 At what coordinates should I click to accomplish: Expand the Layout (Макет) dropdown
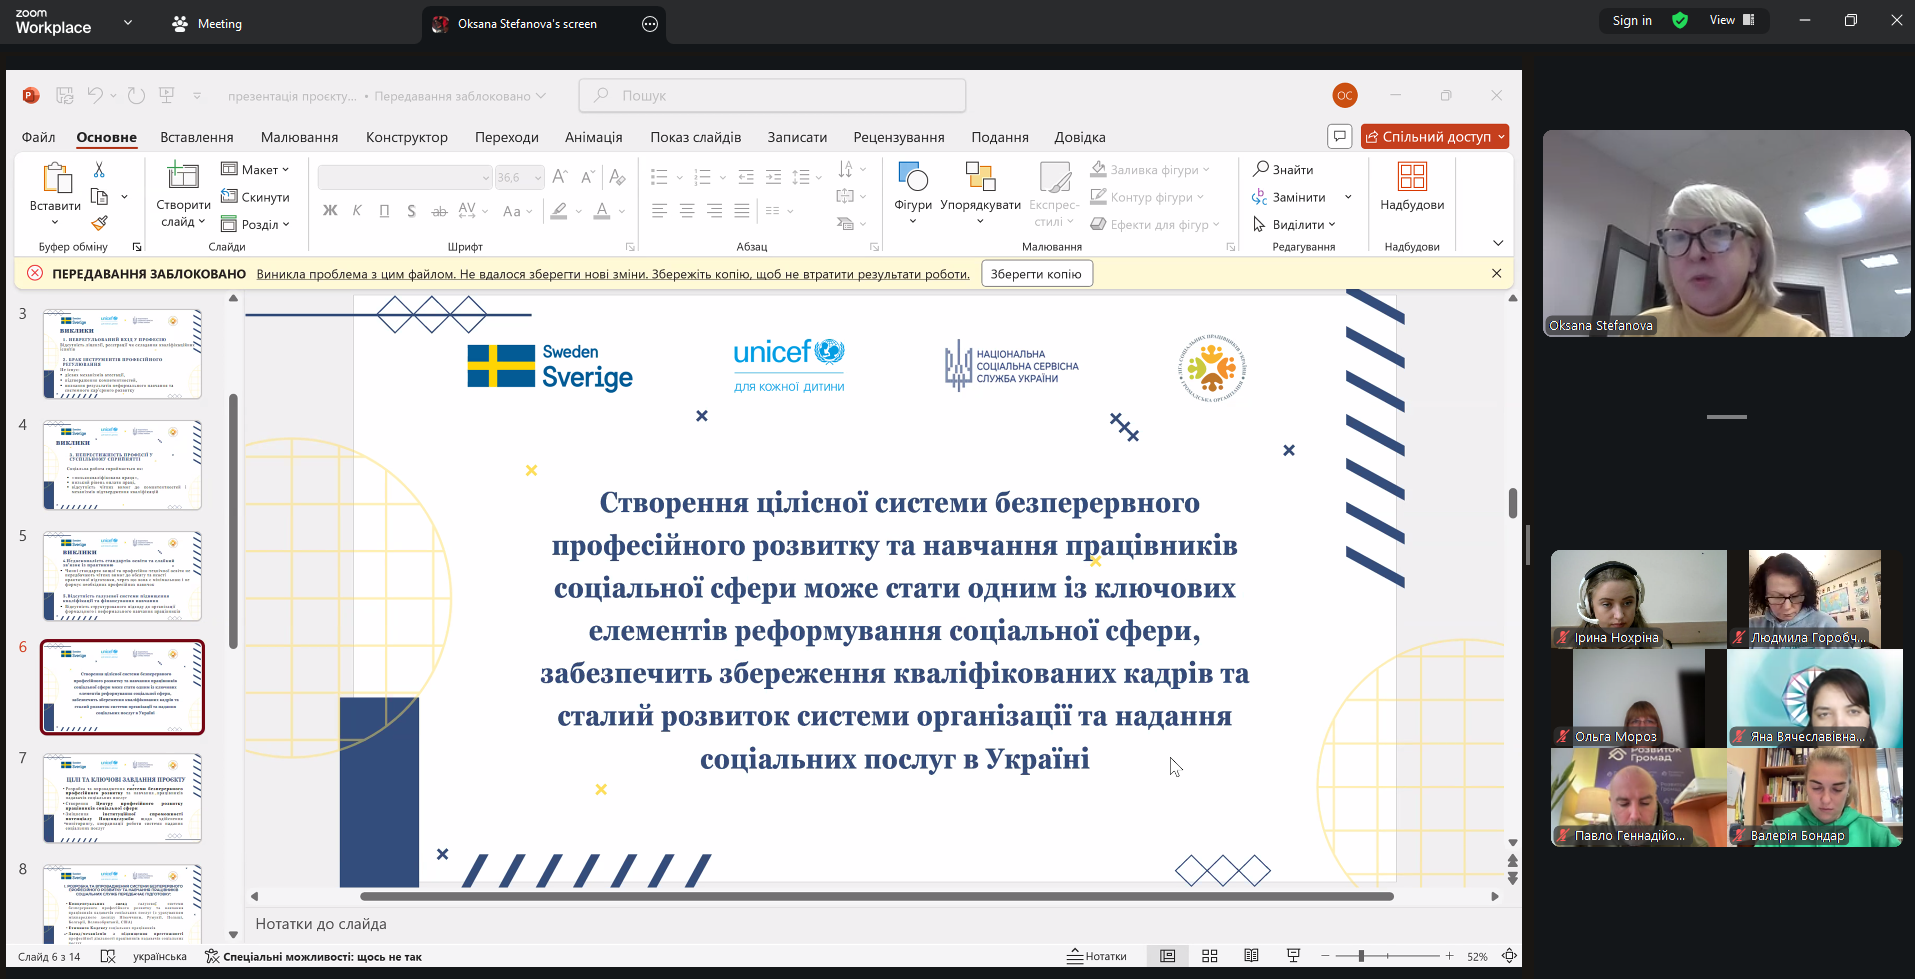(x=256, y=169)
